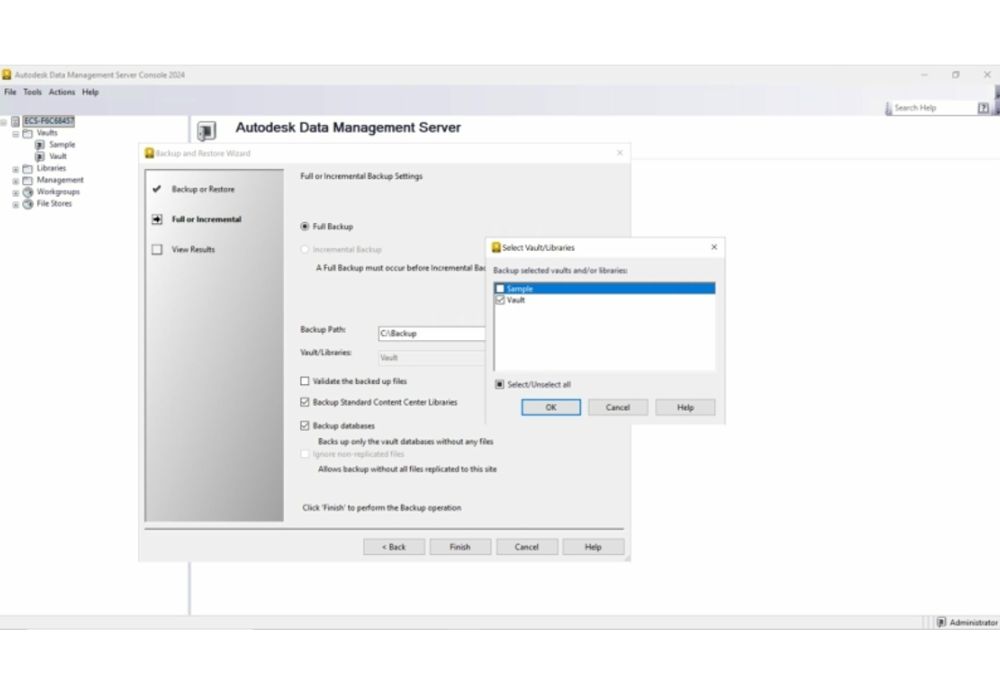Click the Backup Path input field

432,333
